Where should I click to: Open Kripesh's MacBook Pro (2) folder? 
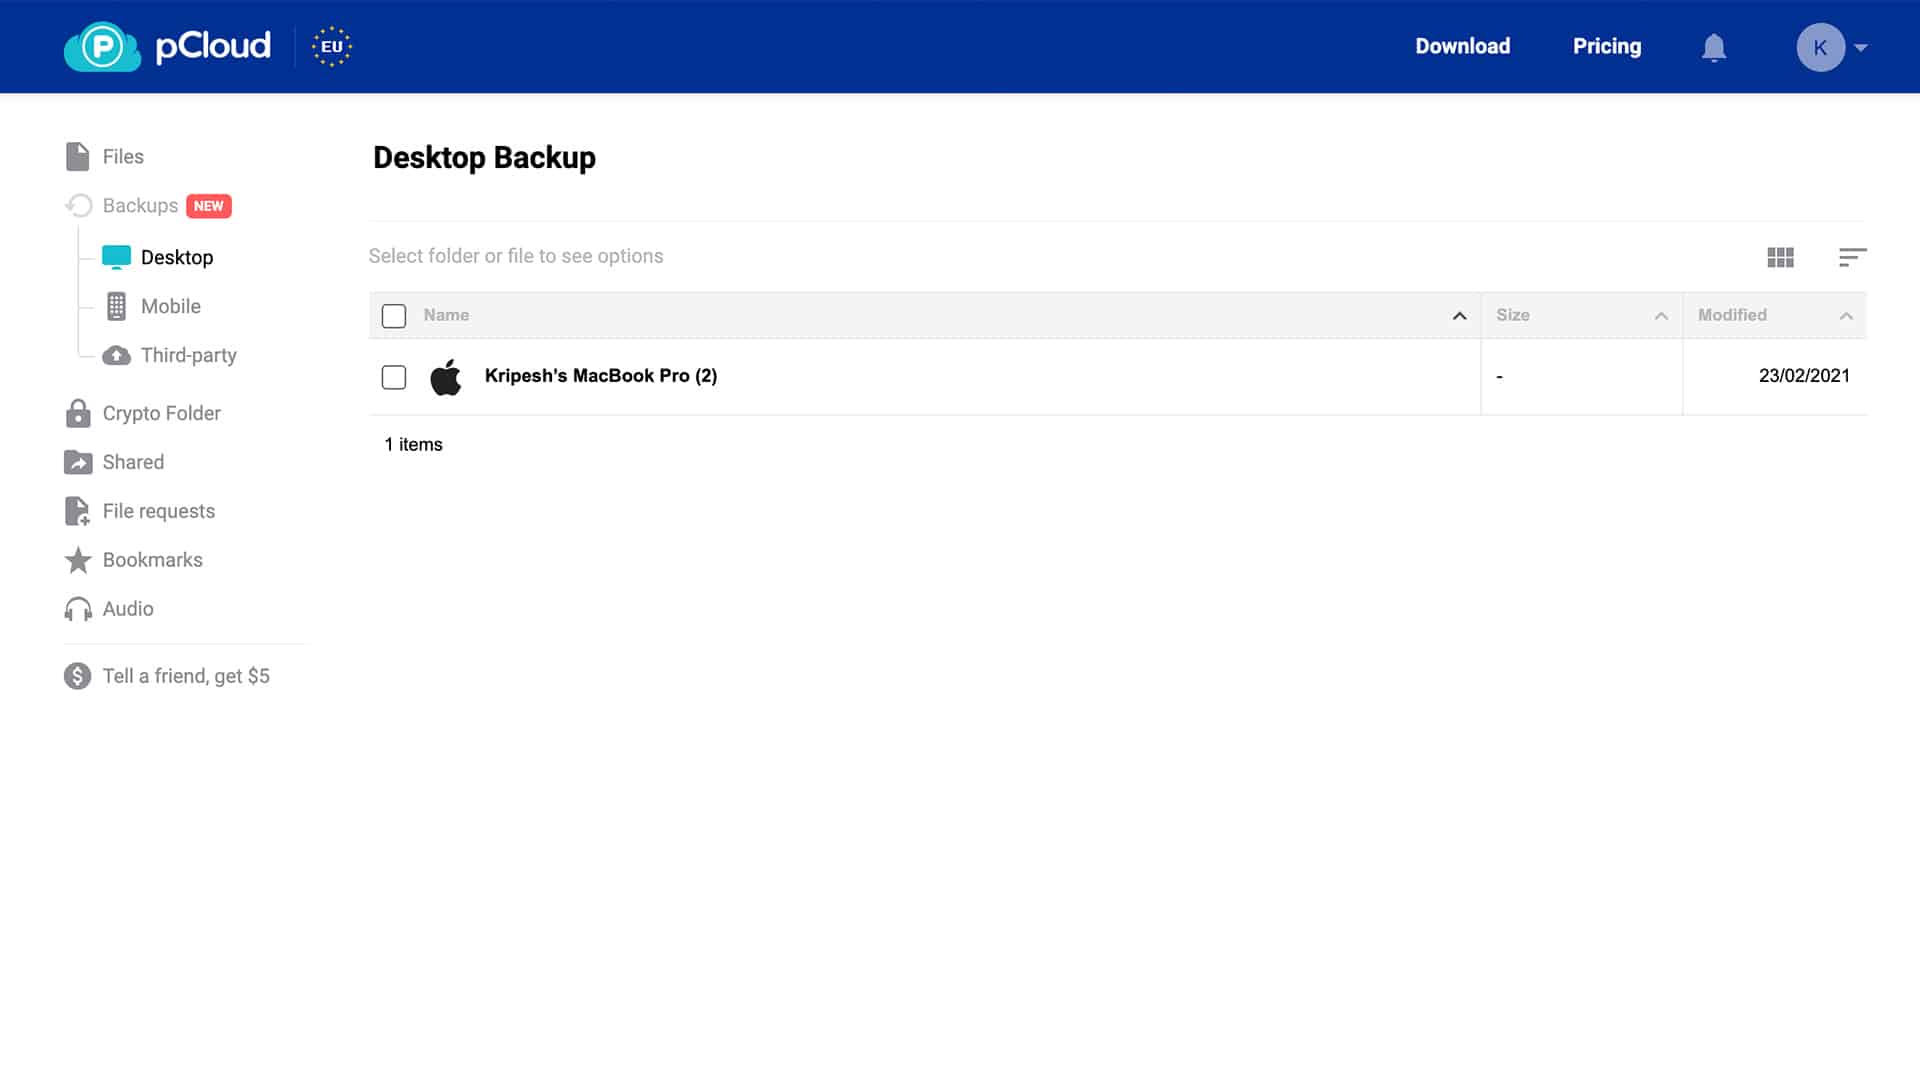(601, 376)
